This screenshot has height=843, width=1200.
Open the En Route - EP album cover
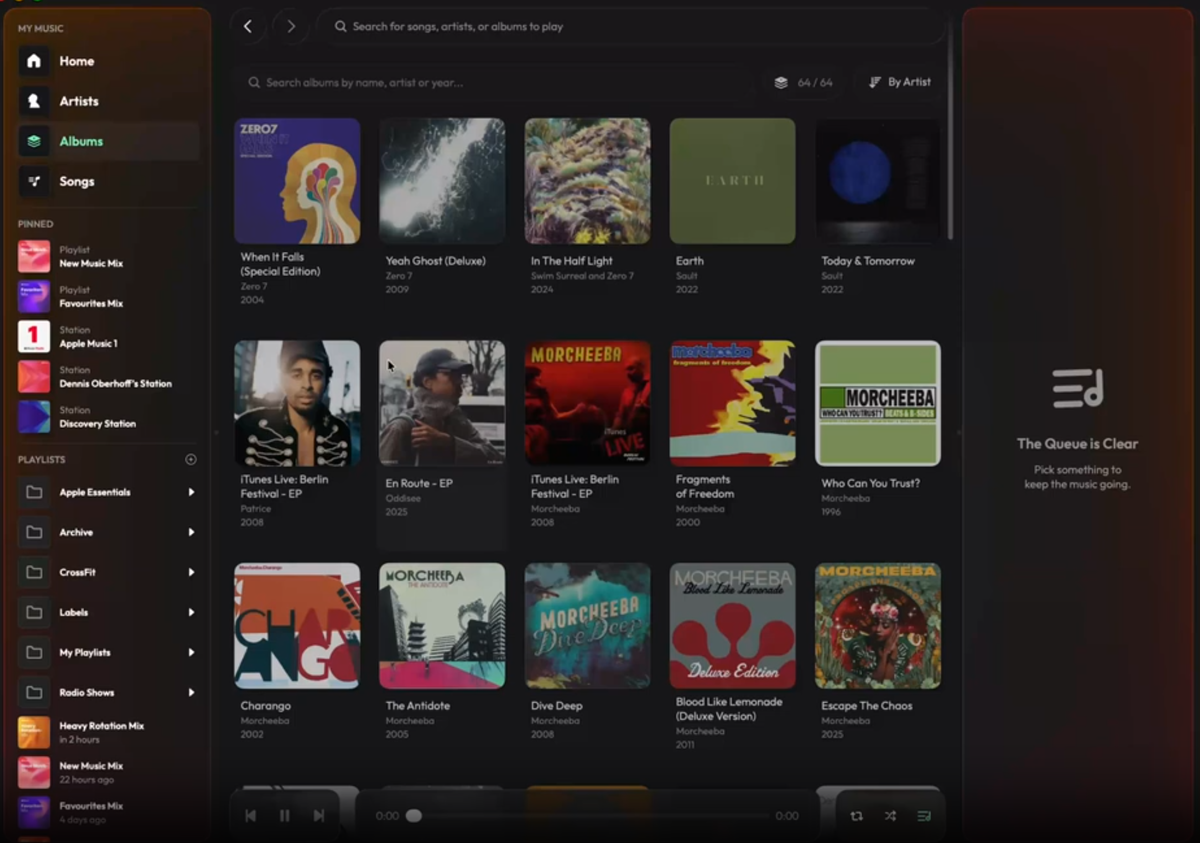pyautogui.click(x=442, y=403)
